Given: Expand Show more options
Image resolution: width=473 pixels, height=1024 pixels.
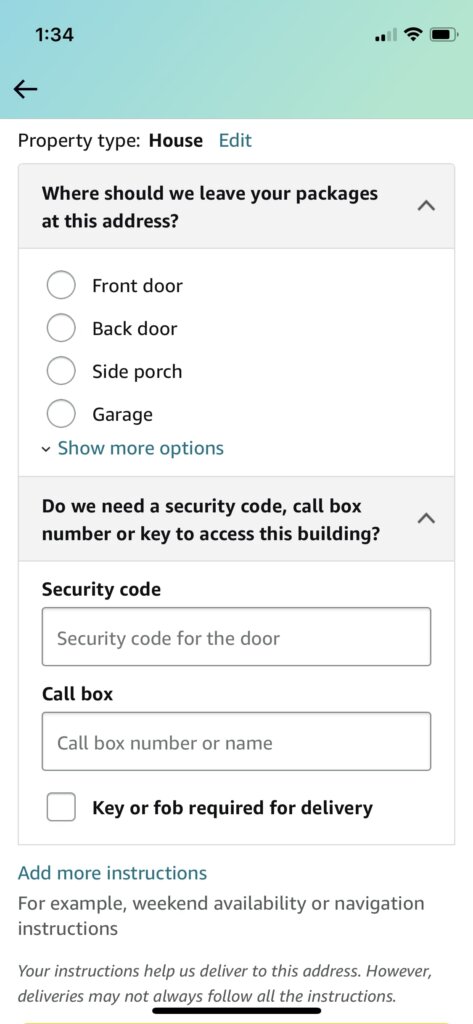Looking at the screenshot, I should [x=140, y=448].
